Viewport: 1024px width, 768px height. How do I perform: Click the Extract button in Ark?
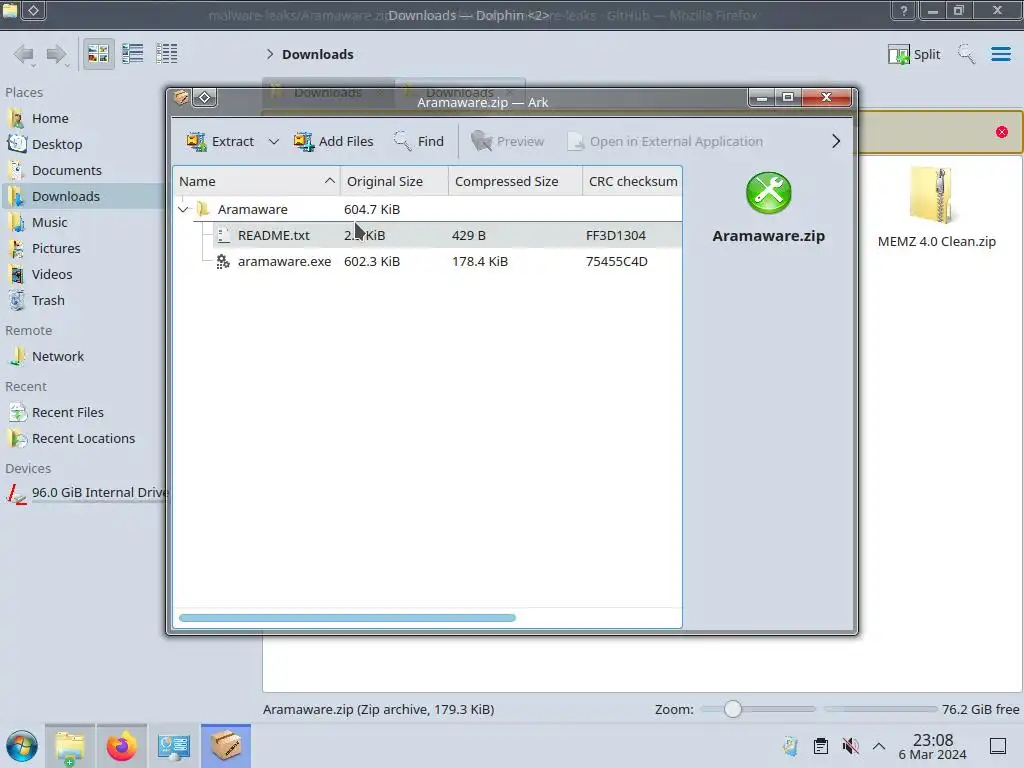tap(221, 141)
